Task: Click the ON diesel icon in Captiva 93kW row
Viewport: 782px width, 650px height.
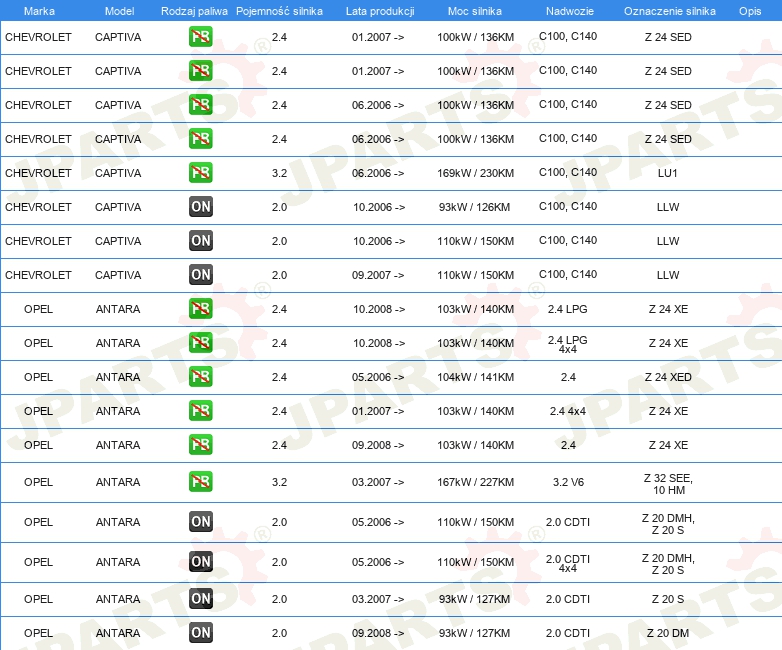Action: (x=200, y=207)
